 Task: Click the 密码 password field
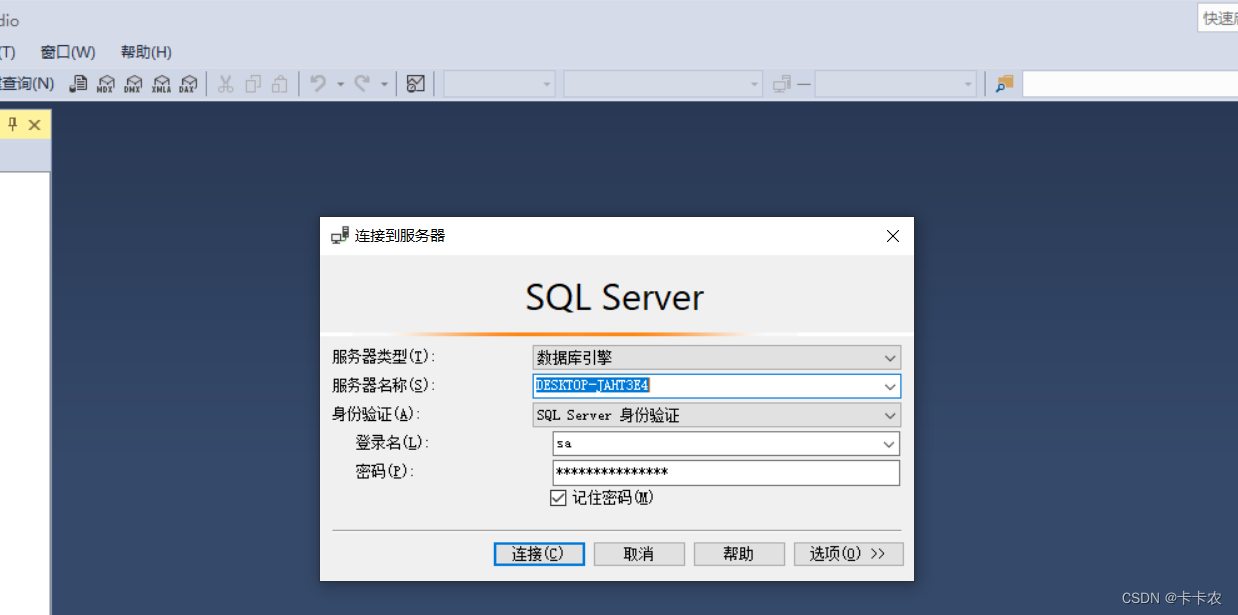726,473
